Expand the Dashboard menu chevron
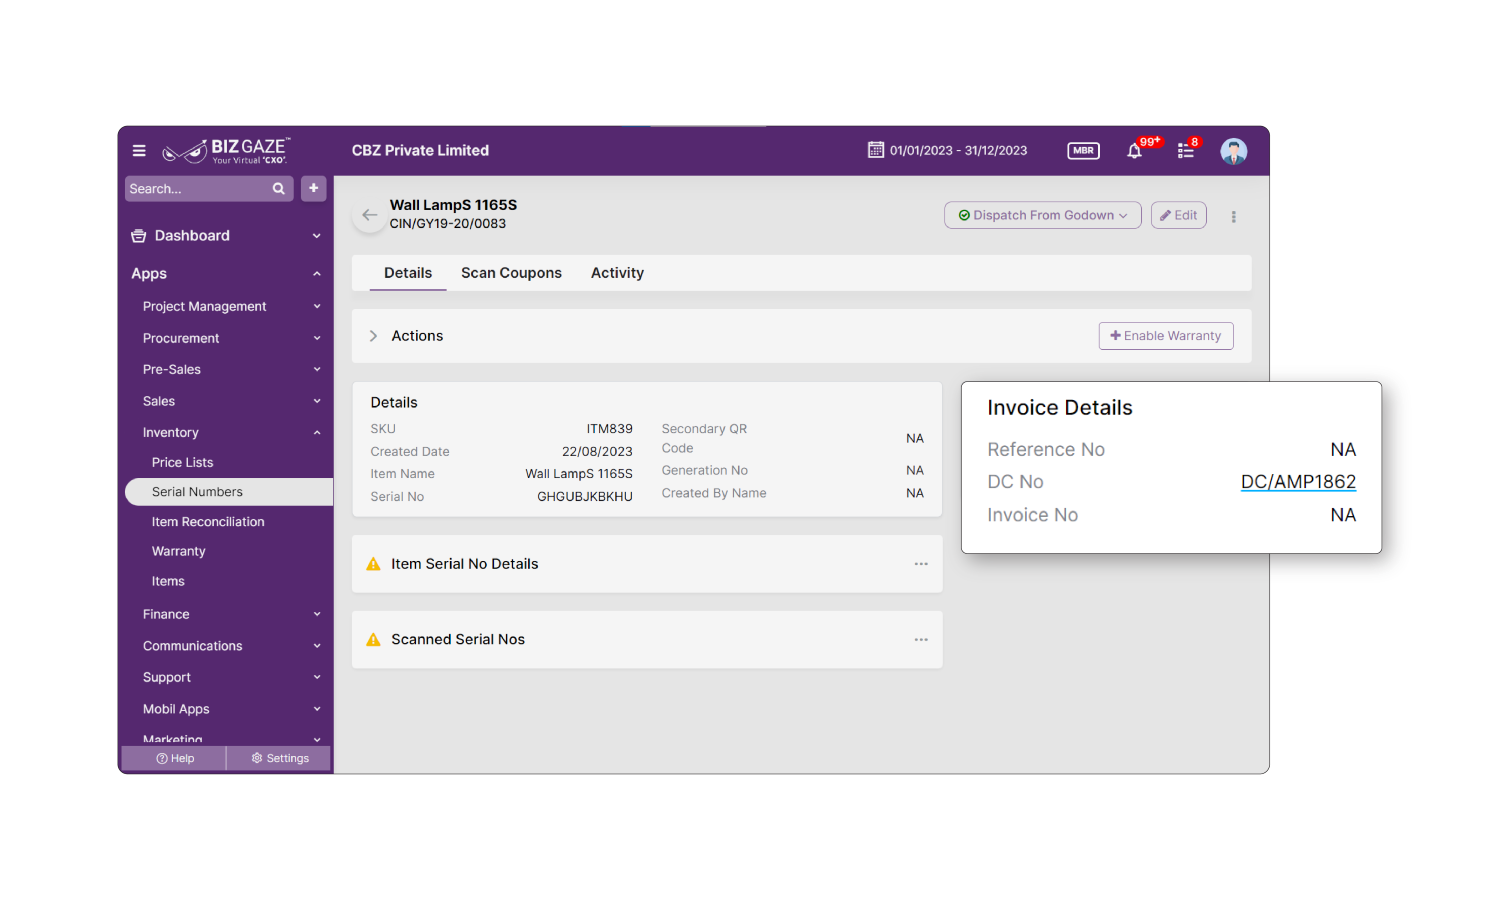Image resolution: width=1500 pixels, height=900 pixels. click(x=317, y=236)
